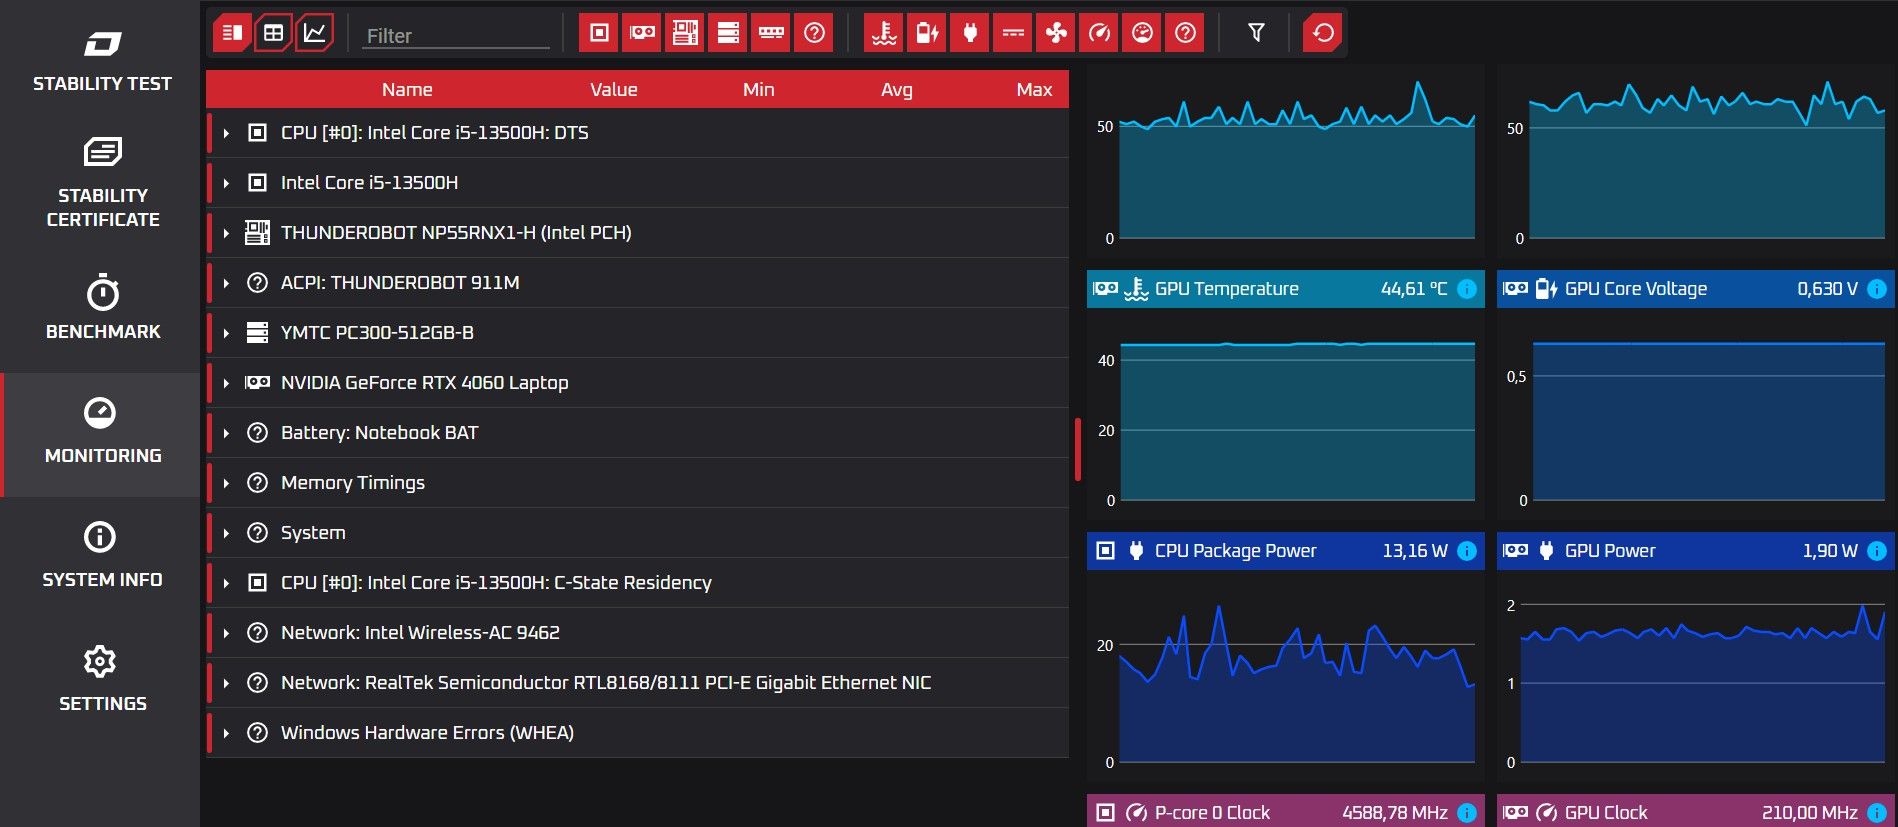Expand the NVIDIA GeForce RTX 4060 Laptop row
Viewport: 1898px width, 827px height.
[x=227, y=383]
